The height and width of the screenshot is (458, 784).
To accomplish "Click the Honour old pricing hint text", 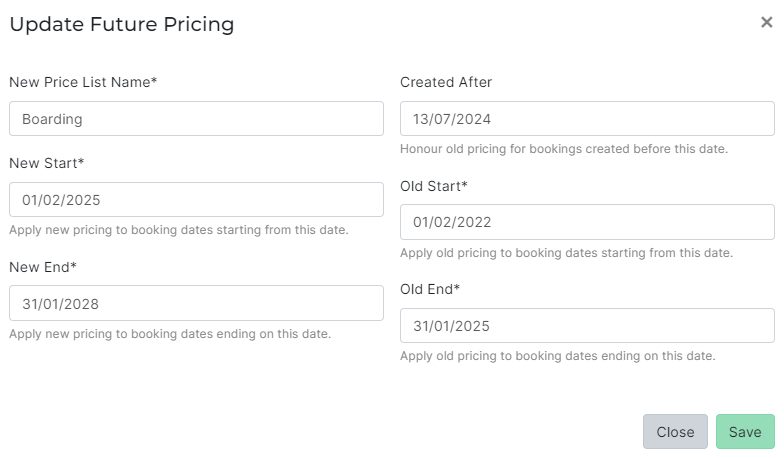I will click(x=563, y=149).
